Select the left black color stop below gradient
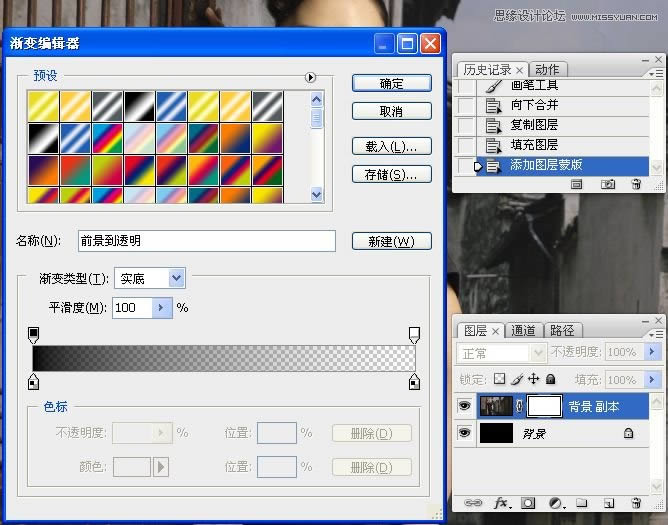The height and width of the screenshot is (525, 668). 33,382
